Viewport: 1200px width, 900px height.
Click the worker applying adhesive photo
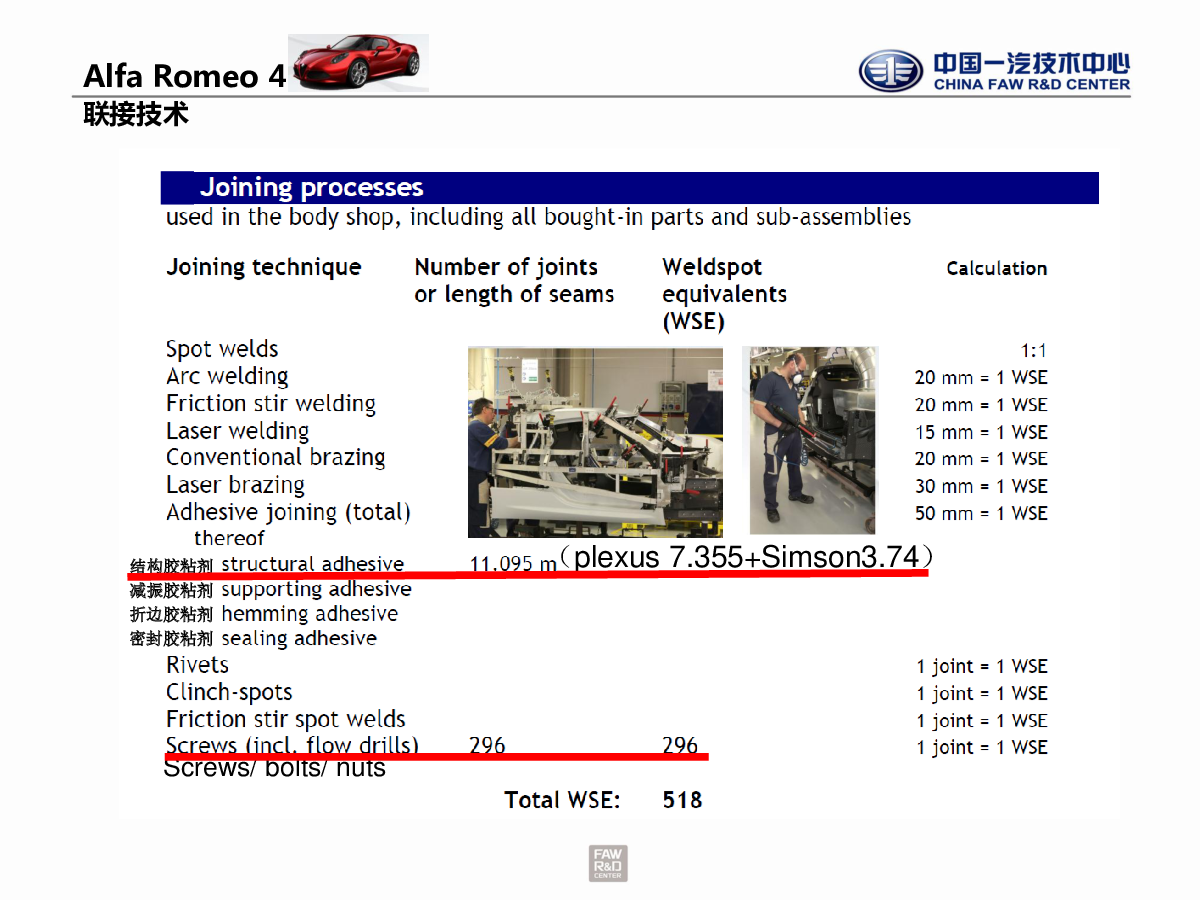click(810, 440)
